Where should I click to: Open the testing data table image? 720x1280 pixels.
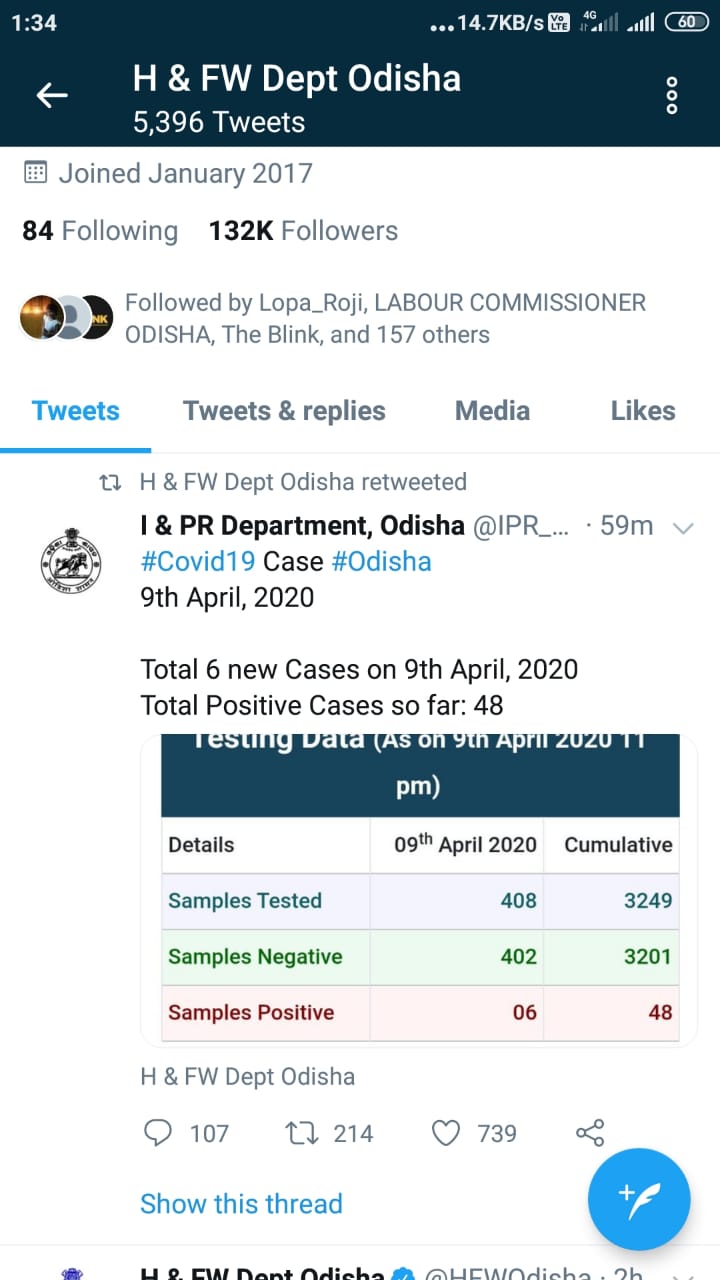420,890
